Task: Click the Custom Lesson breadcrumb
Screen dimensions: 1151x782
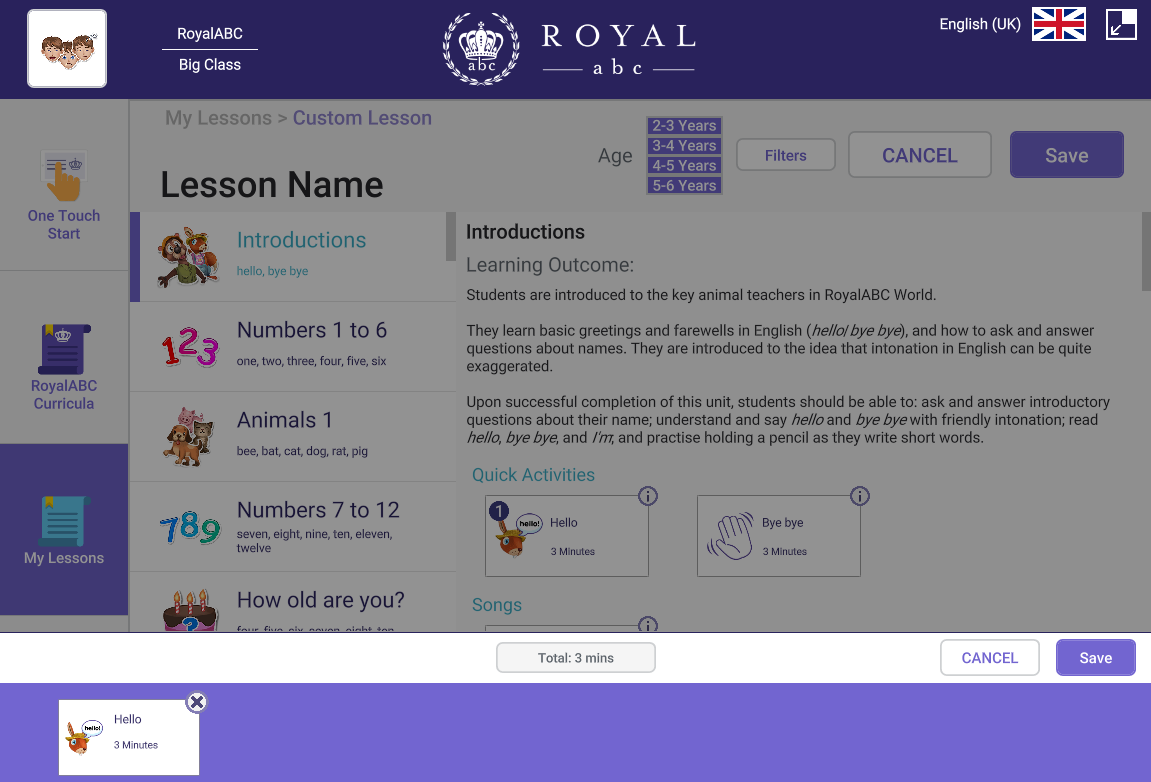Action: tap(362, 118)
